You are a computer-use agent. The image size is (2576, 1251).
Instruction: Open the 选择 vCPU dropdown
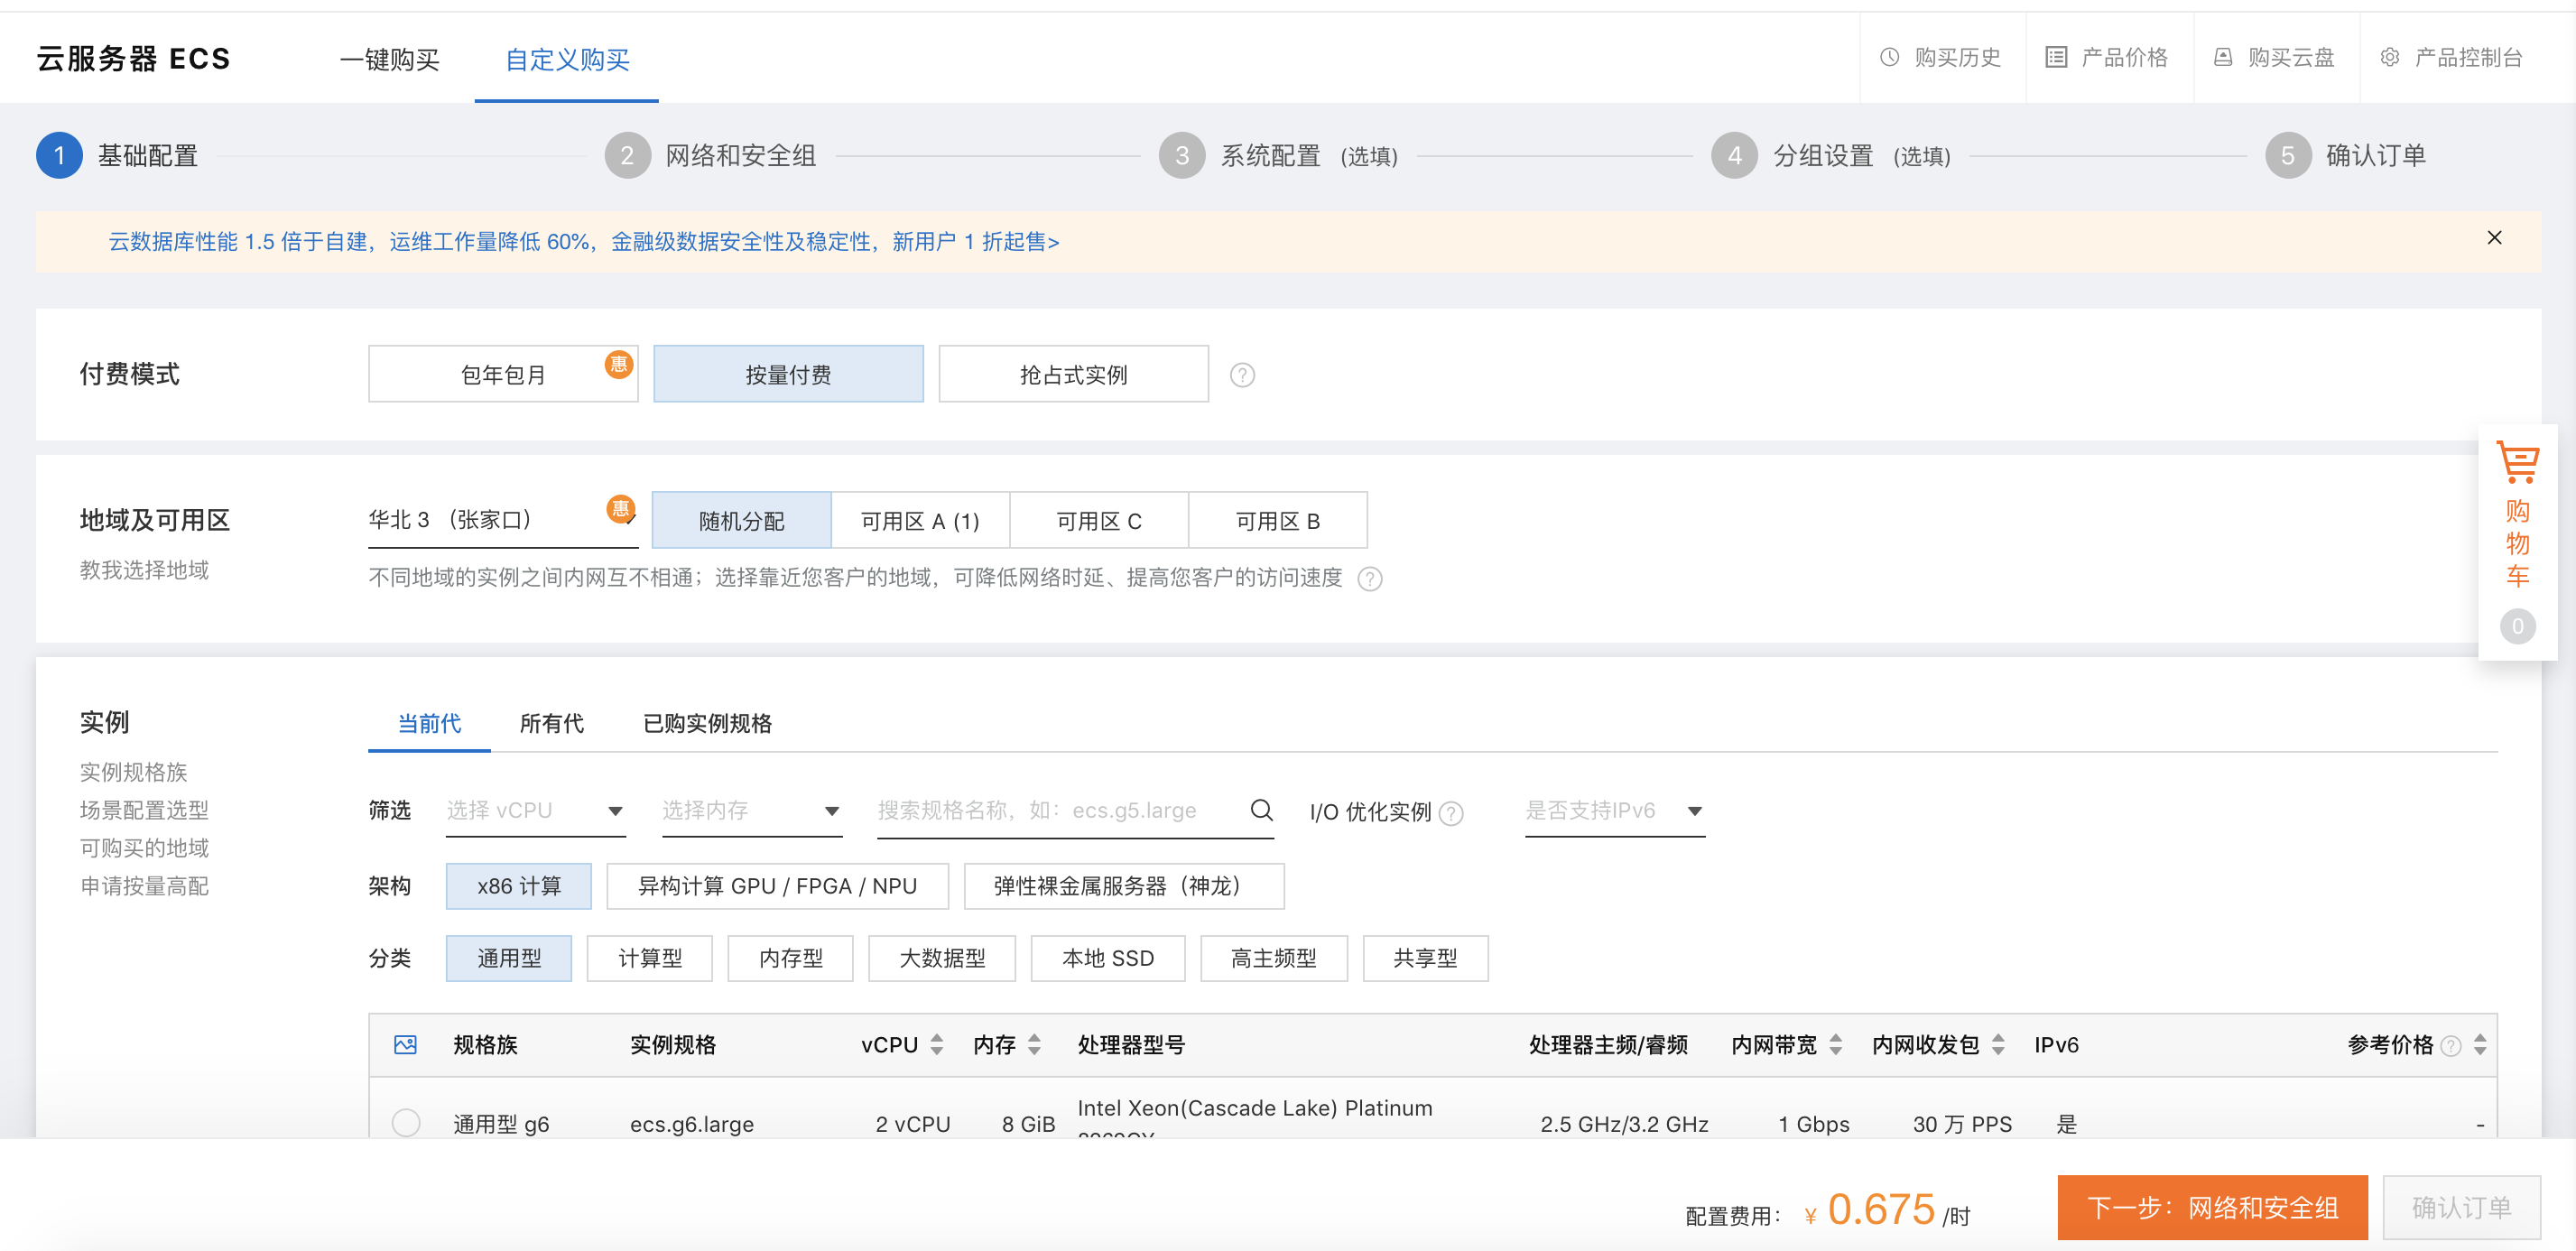[x=535, y=810]
